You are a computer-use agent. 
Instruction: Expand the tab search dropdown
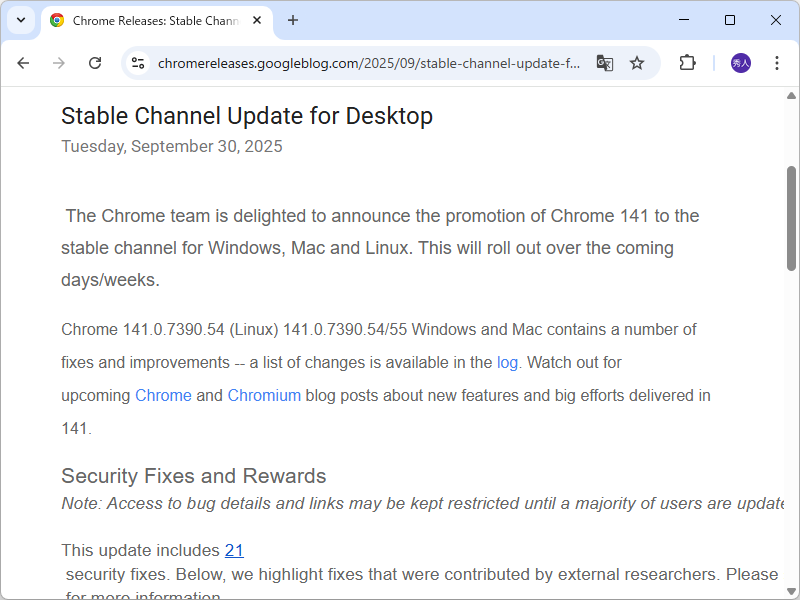pyautogui.click(x=20, y=20)
